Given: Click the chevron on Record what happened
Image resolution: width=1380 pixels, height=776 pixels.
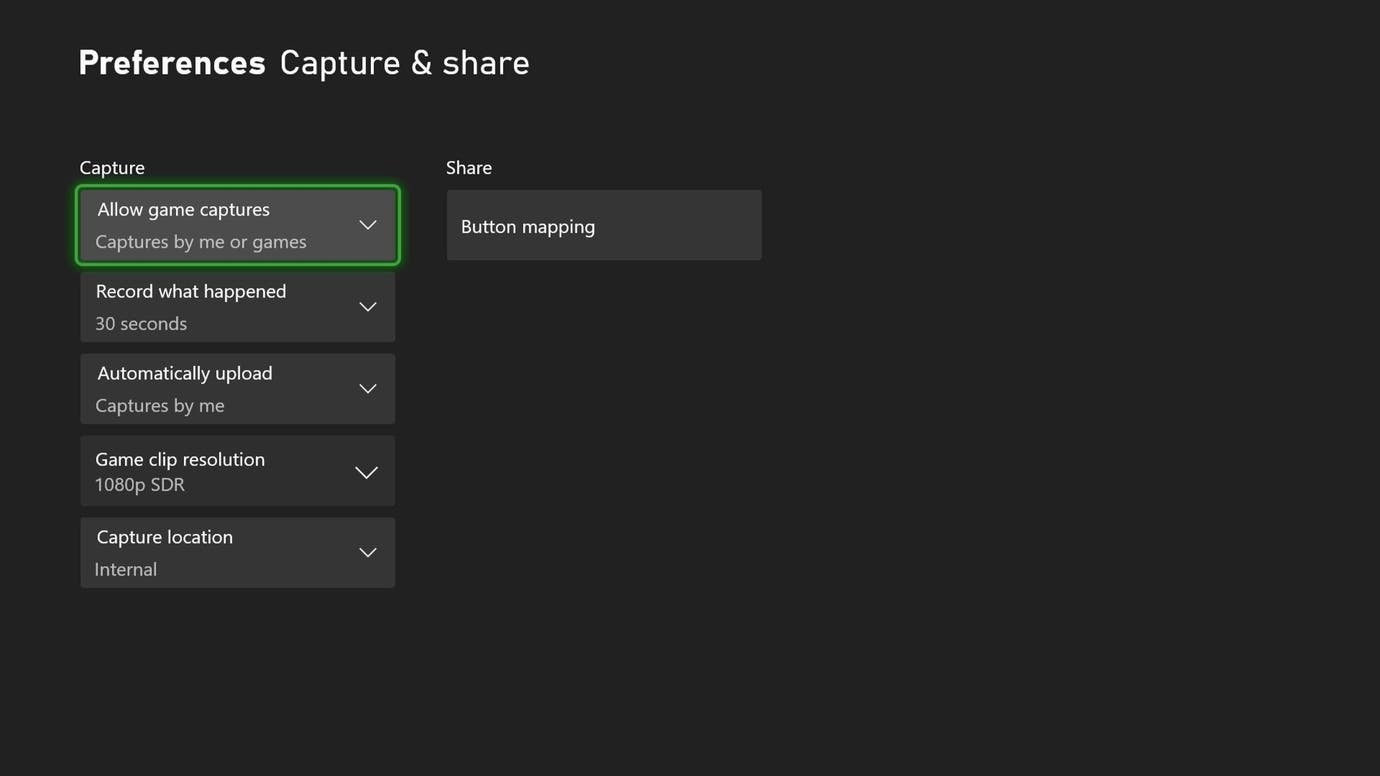Looking at the screenshot, I should coord(367,306).
